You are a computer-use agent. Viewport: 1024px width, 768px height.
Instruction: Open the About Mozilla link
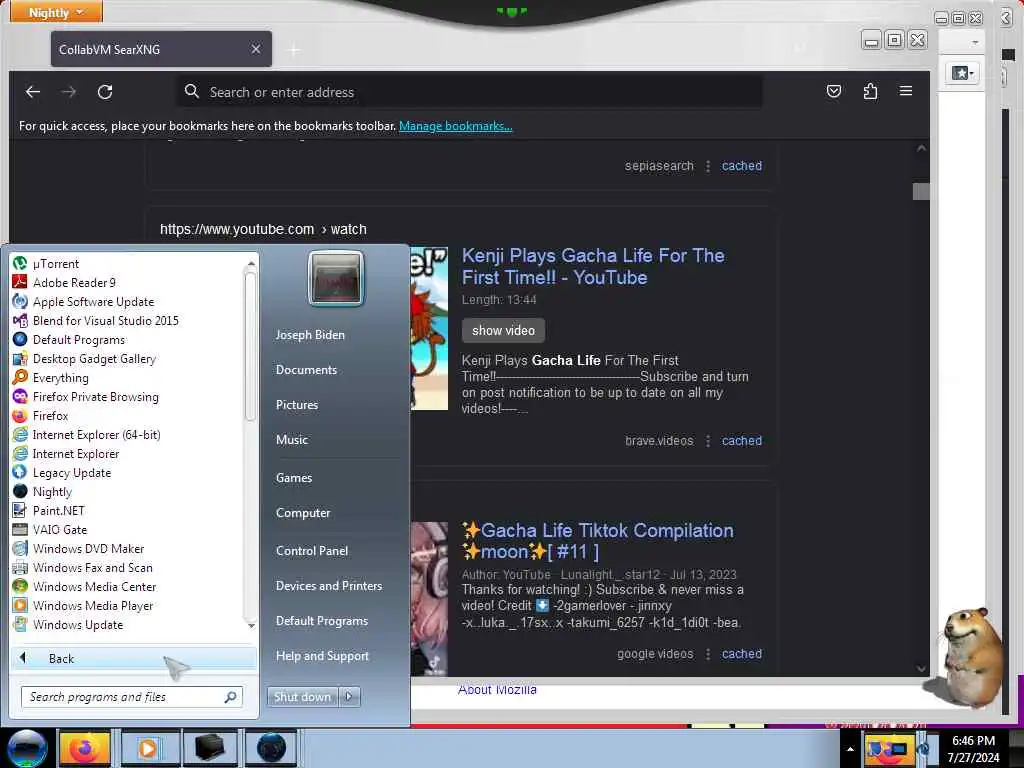coord(497,690)
